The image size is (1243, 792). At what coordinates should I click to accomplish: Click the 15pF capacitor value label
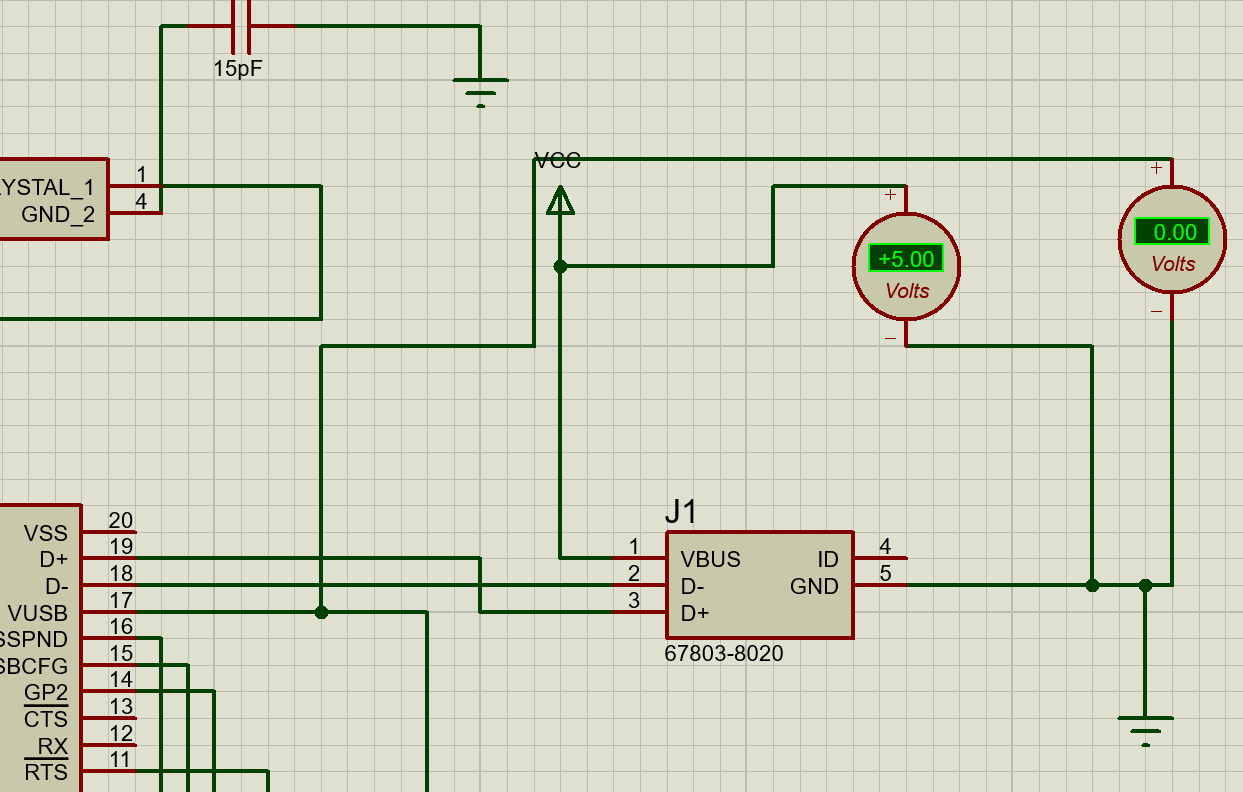pos(238,70)
